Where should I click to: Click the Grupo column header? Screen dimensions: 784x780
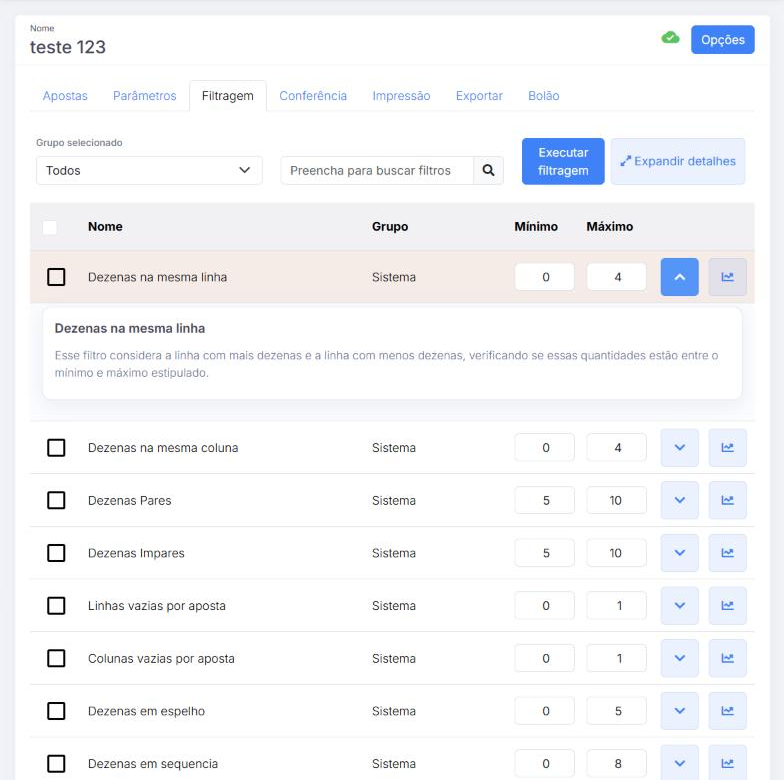click(x=390, y=226)
